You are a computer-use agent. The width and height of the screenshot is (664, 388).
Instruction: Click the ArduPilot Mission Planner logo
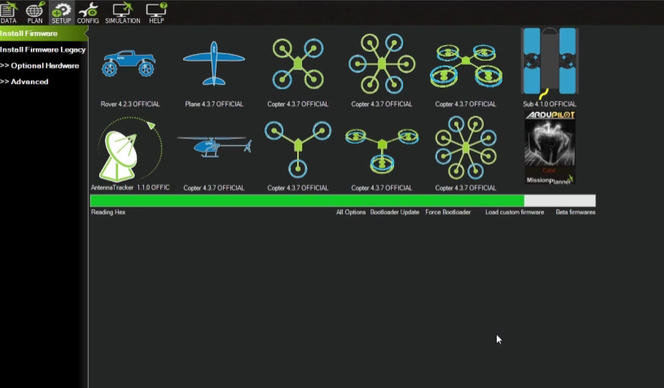pyautogui.click(x=550, y=147)
